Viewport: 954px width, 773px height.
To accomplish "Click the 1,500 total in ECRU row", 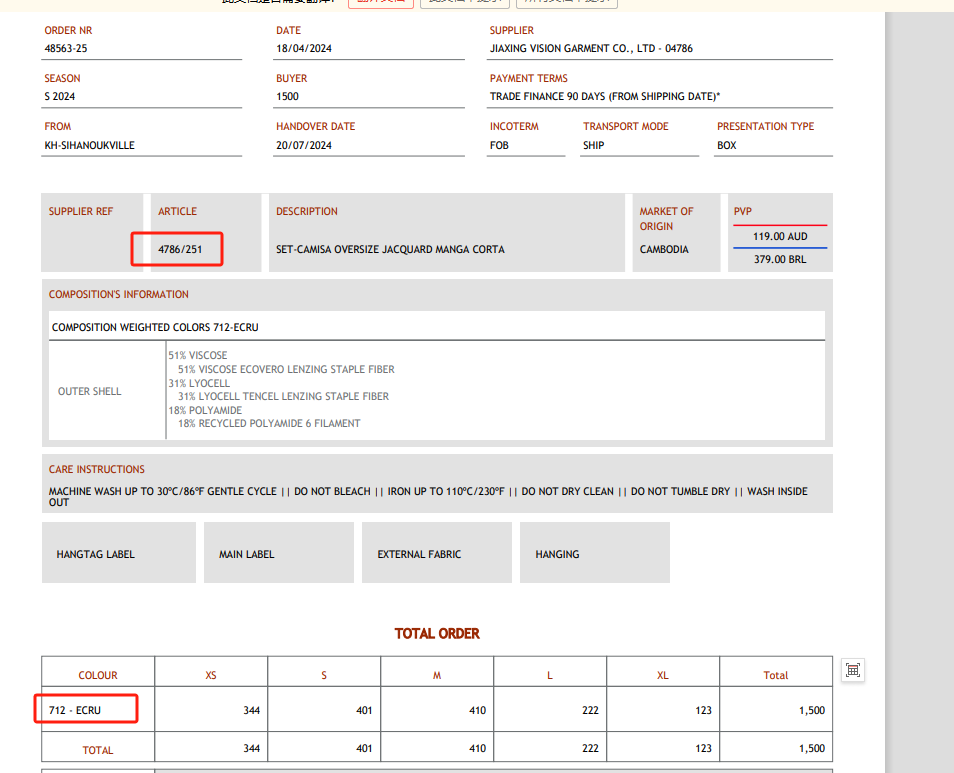I will tap(811, 711).
